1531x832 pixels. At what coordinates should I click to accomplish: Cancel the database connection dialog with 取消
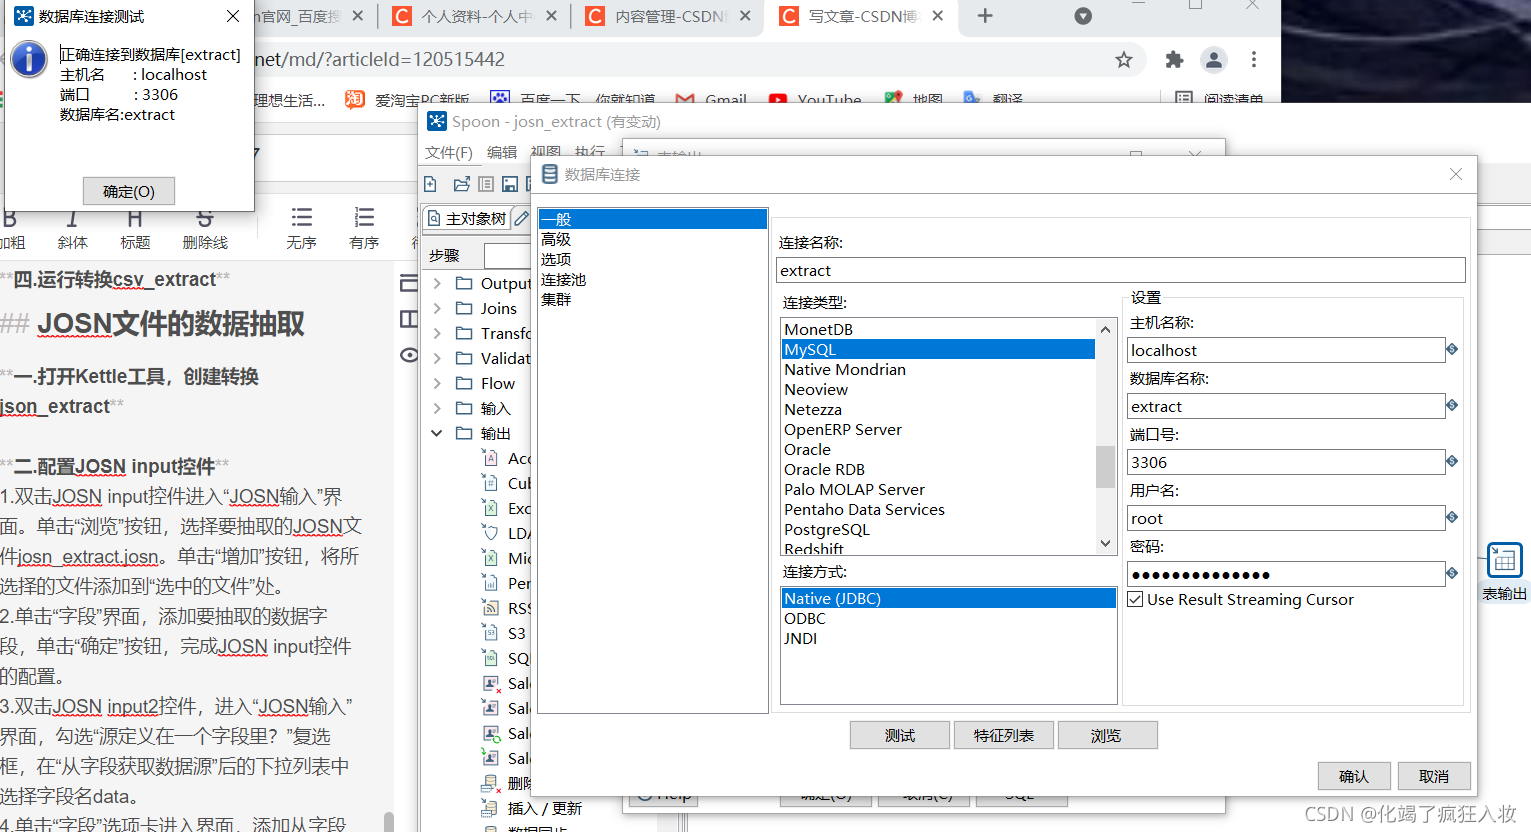[x=1433, y=776]
